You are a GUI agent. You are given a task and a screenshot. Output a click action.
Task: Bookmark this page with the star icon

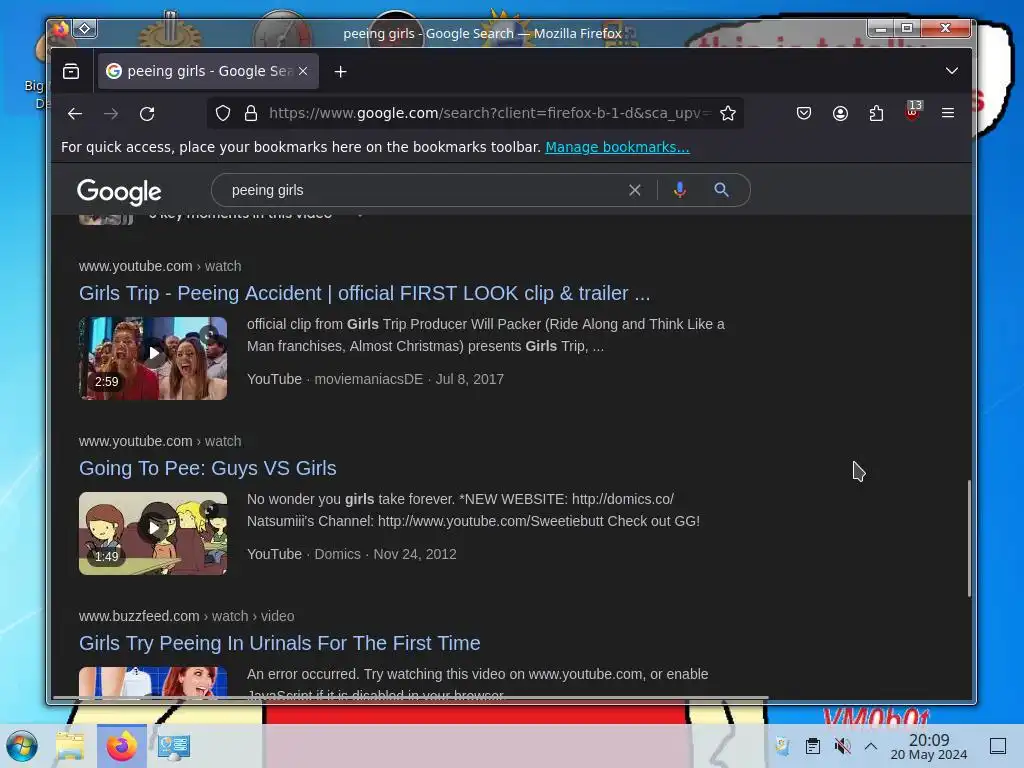click(x=728, y=113)
